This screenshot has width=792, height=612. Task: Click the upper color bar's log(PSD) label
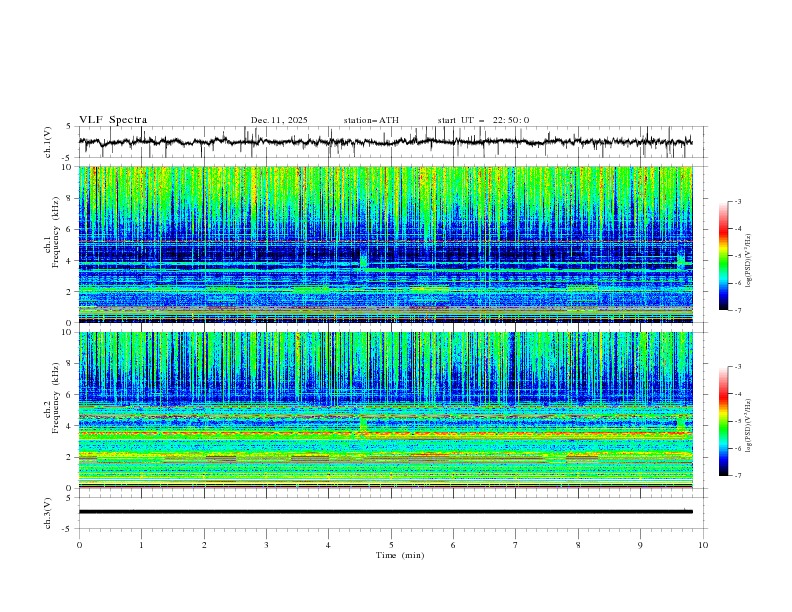pyautogui.click(x=748, y=261)
